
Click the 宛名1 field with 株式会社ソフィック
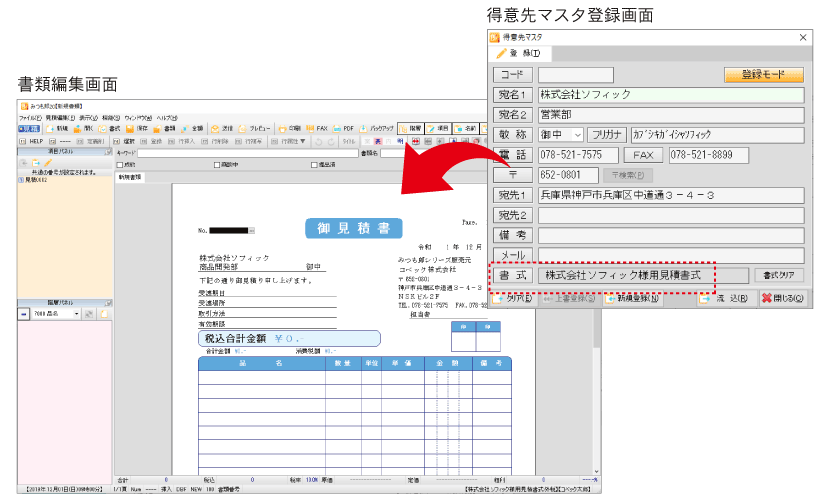[671, 95]
